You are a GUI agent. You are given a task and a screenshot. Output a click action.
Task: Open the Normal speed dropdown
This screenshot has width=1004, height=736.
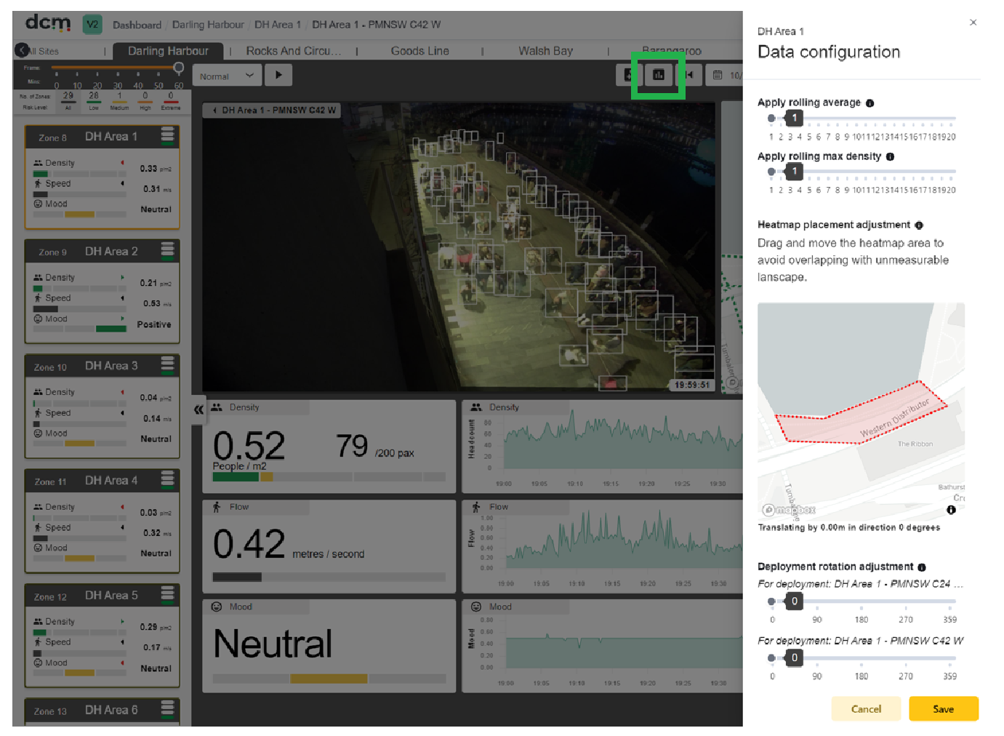click(x=227, y=76)
